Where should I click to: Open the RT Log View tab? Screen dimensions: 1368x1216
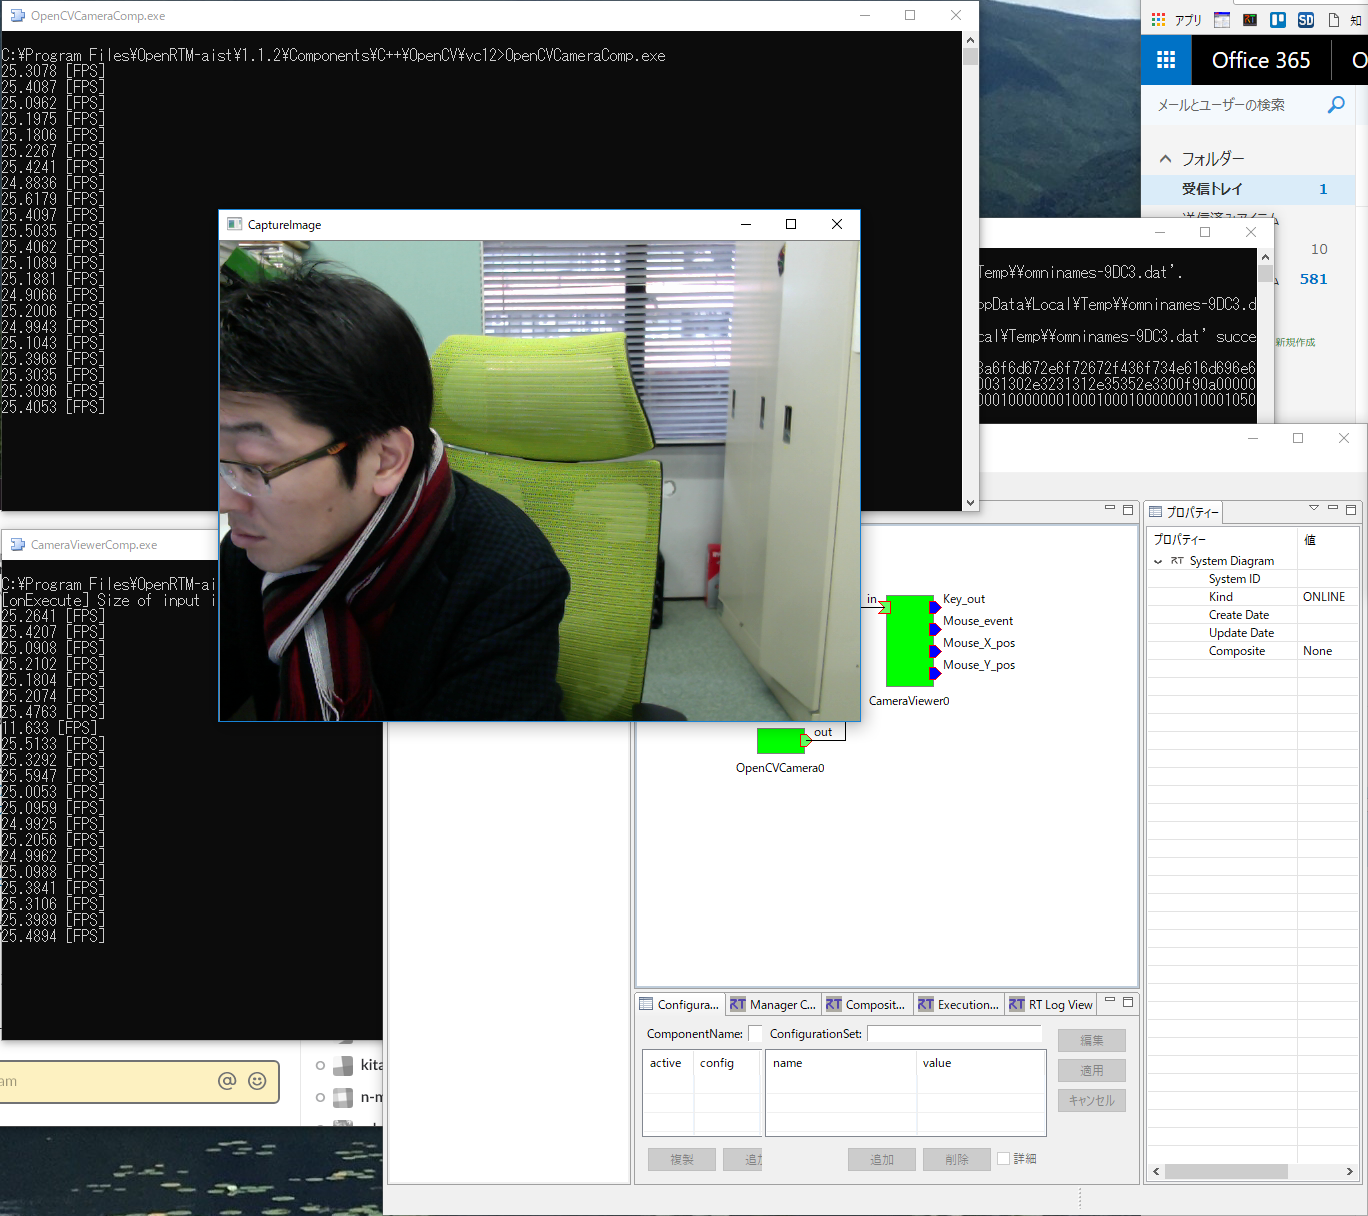pyautogui.click(x=1051, y=1004)
